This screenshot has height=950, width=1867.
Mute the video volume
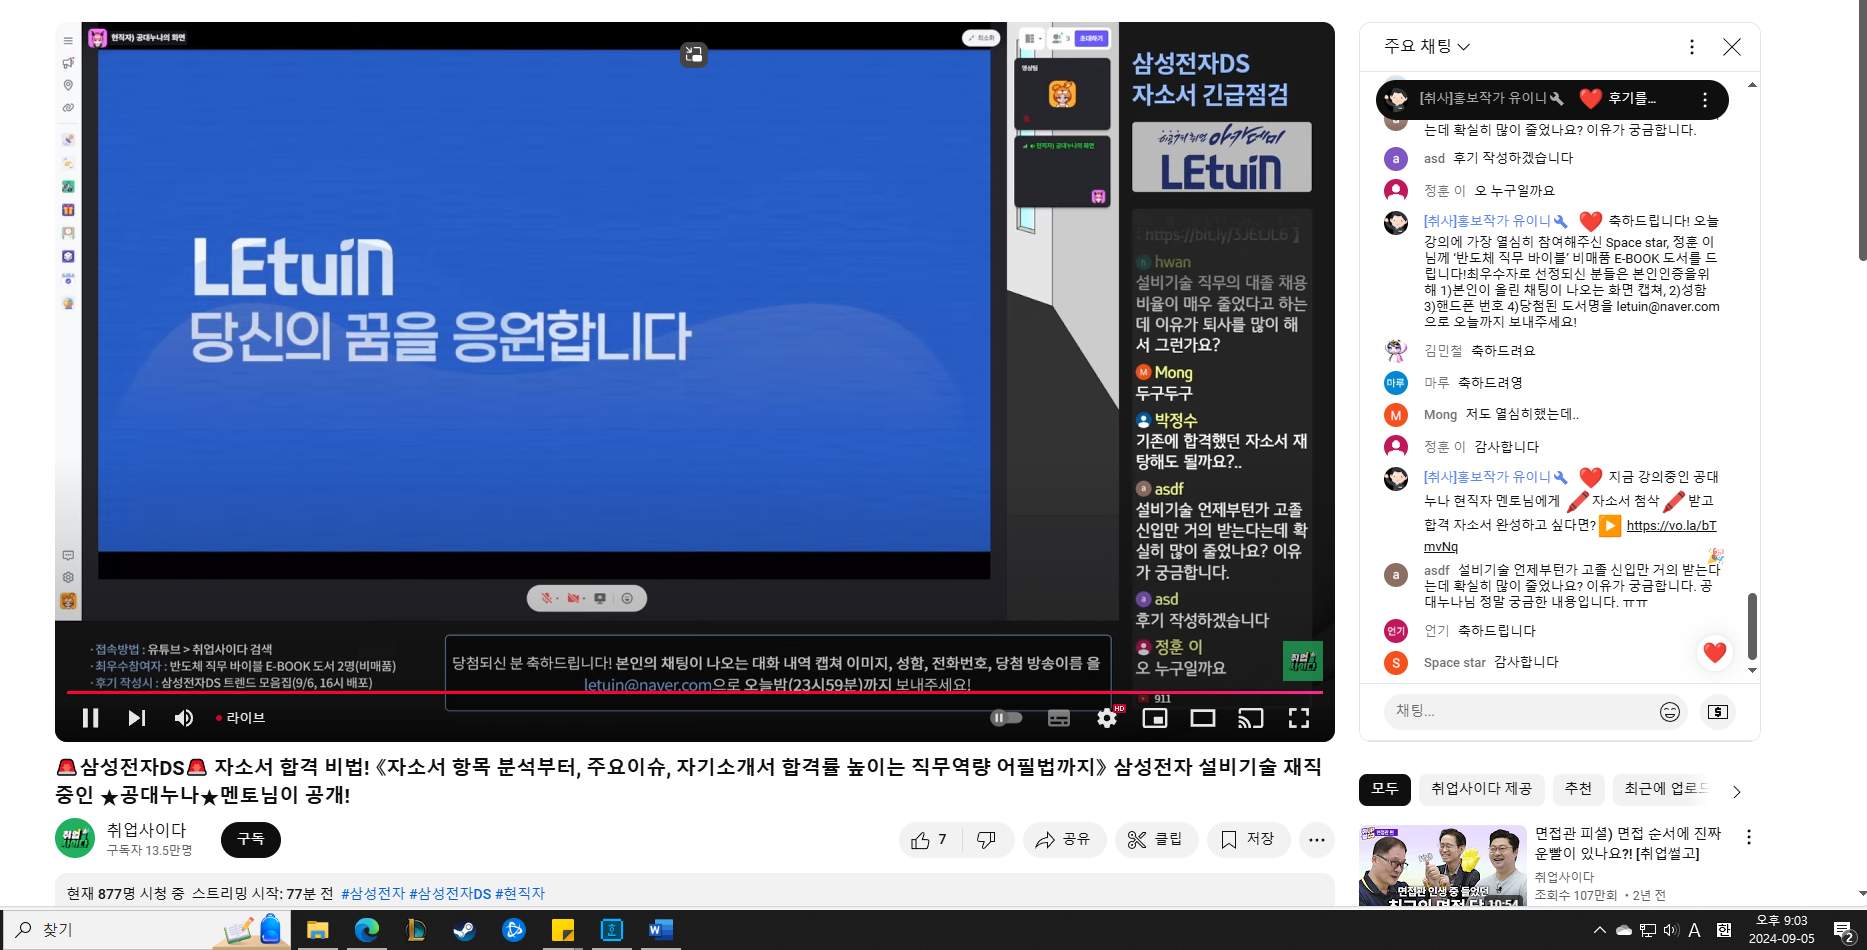[184, 718]
